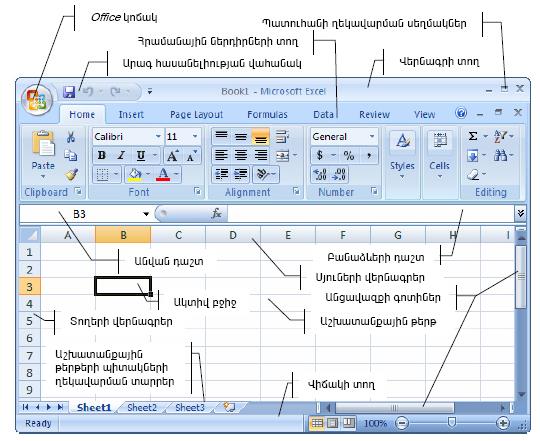Redo the last action
The width and height of the screenshot is (540, 441).
(x=115, y=92)
